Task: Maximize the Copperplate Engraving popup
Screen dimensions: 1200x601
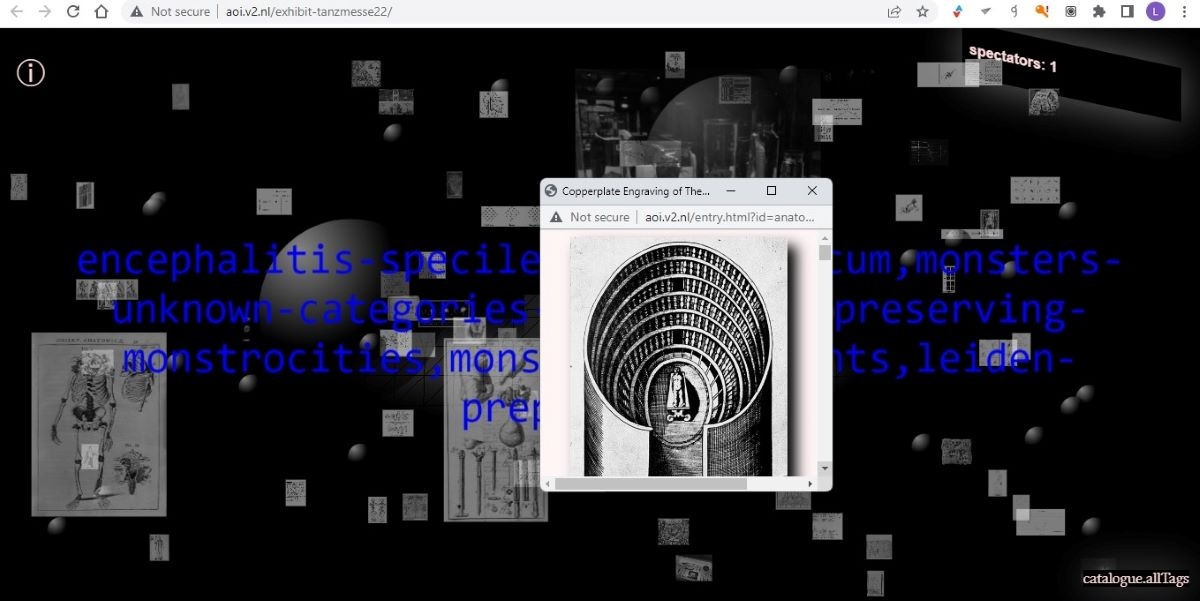Action: [x=771, y=191]
